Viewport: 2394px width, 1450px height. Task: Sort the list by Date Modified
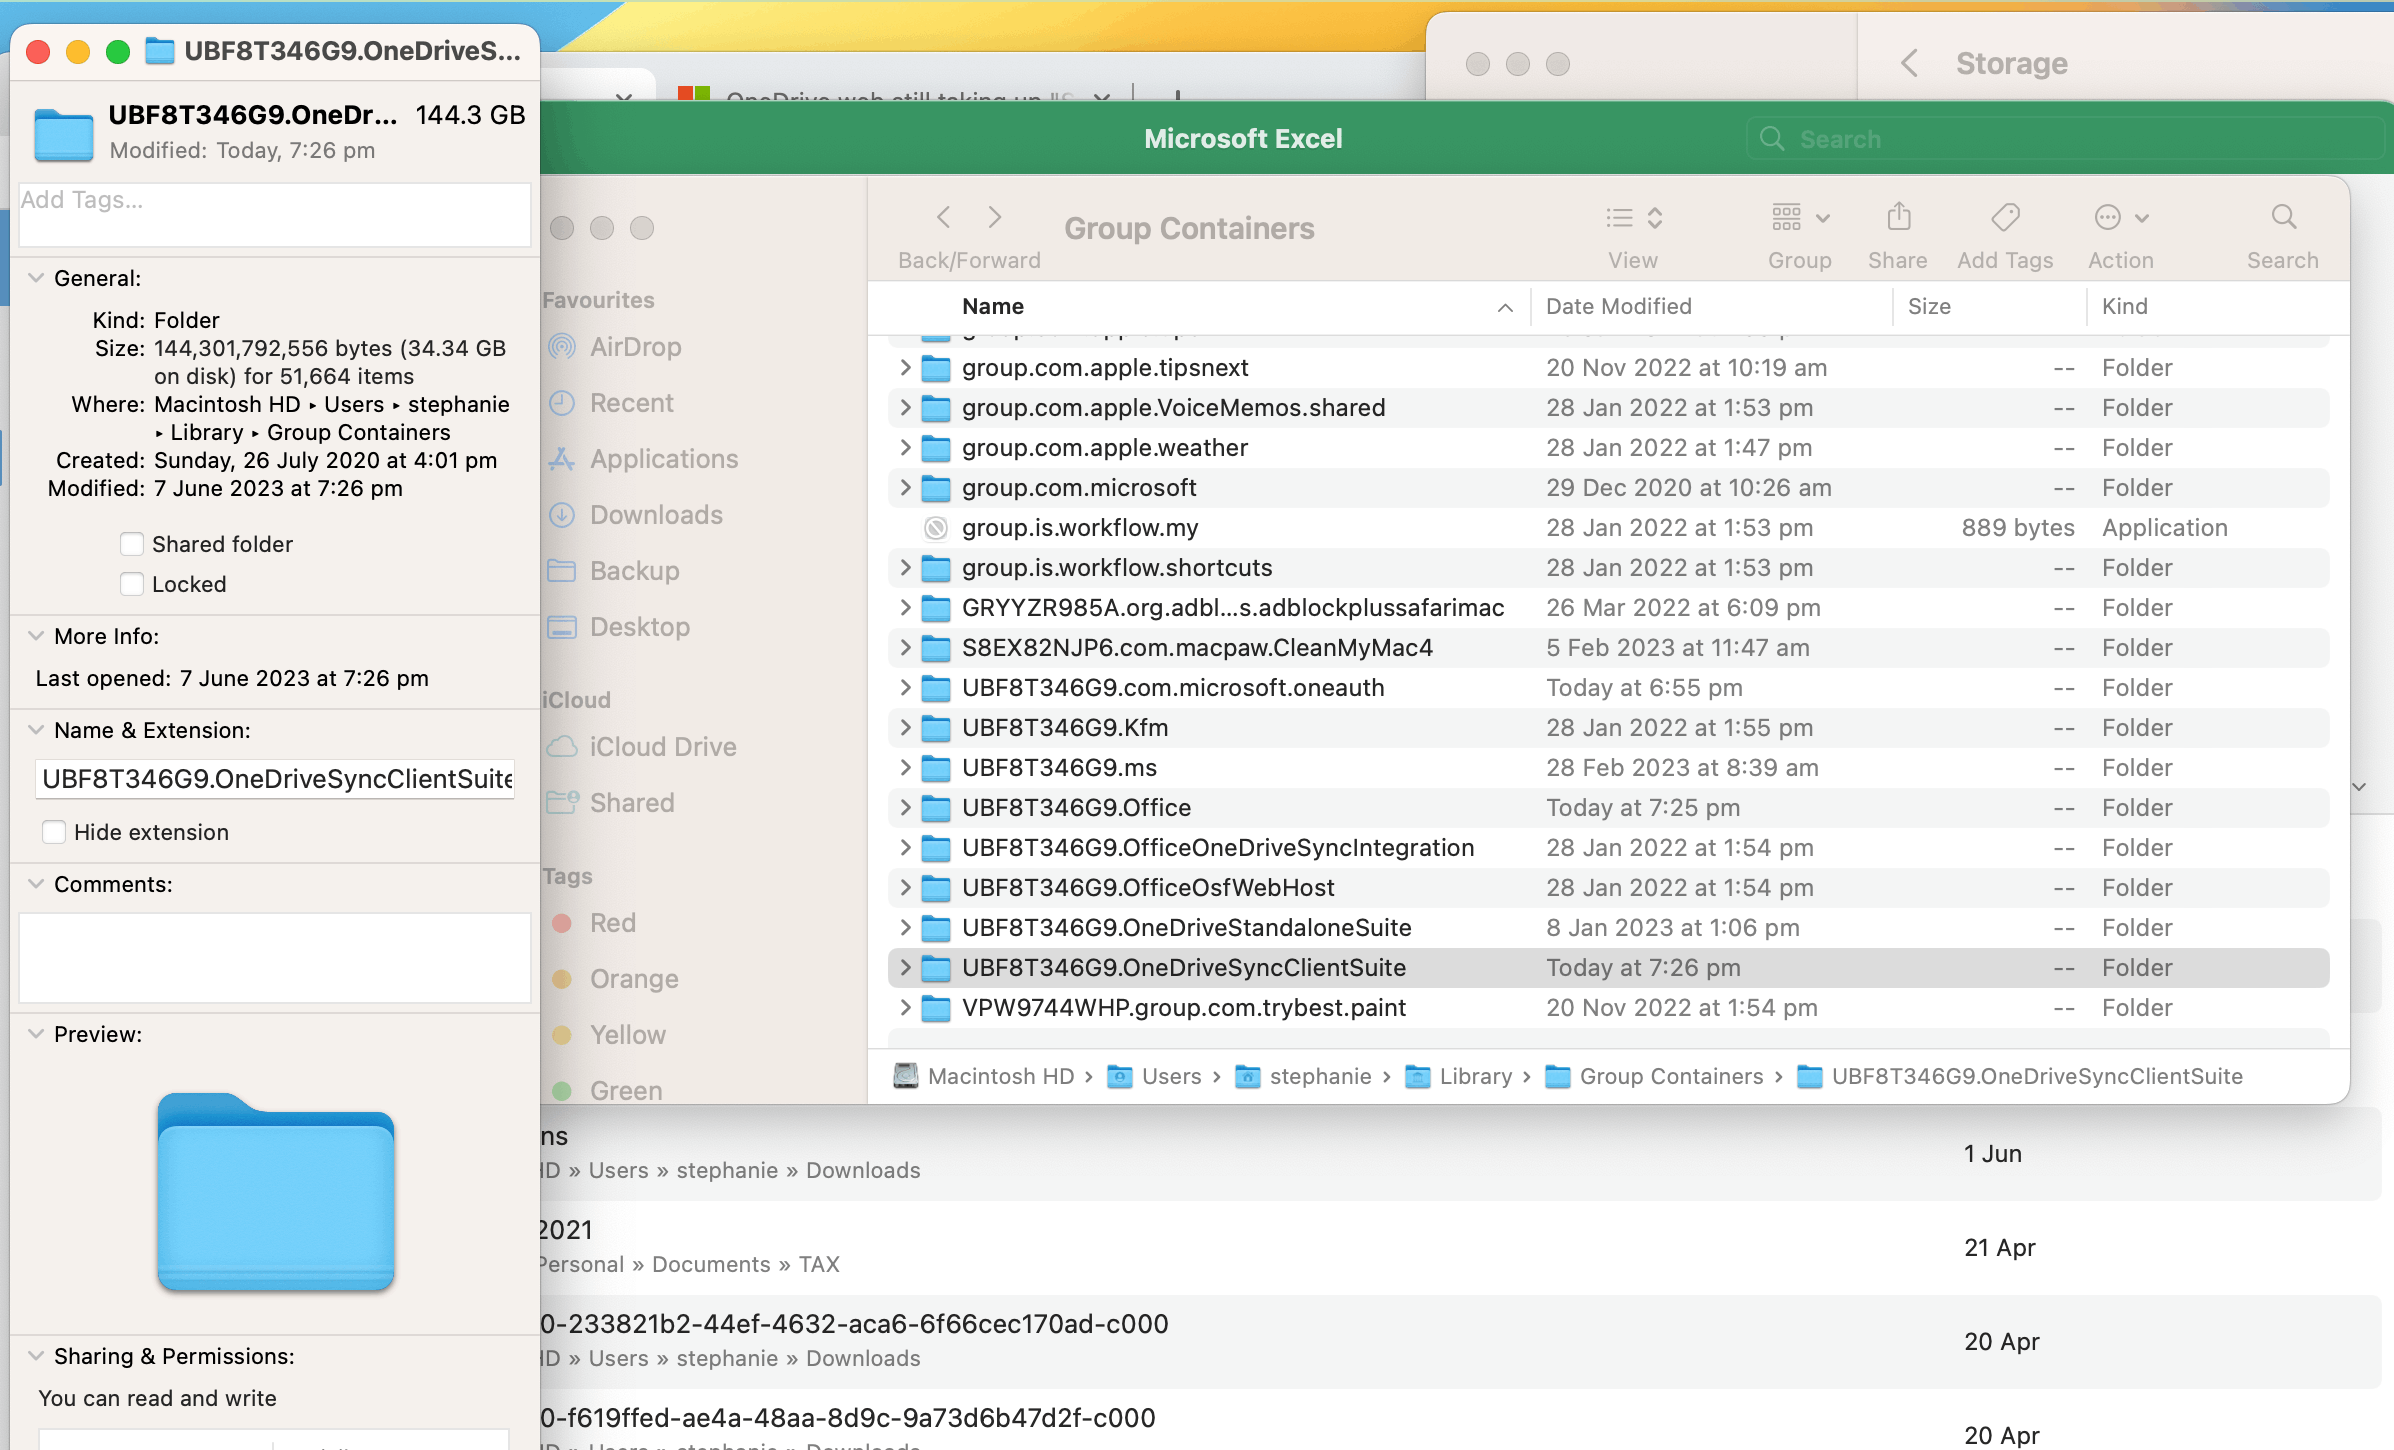click(1618, 306)
